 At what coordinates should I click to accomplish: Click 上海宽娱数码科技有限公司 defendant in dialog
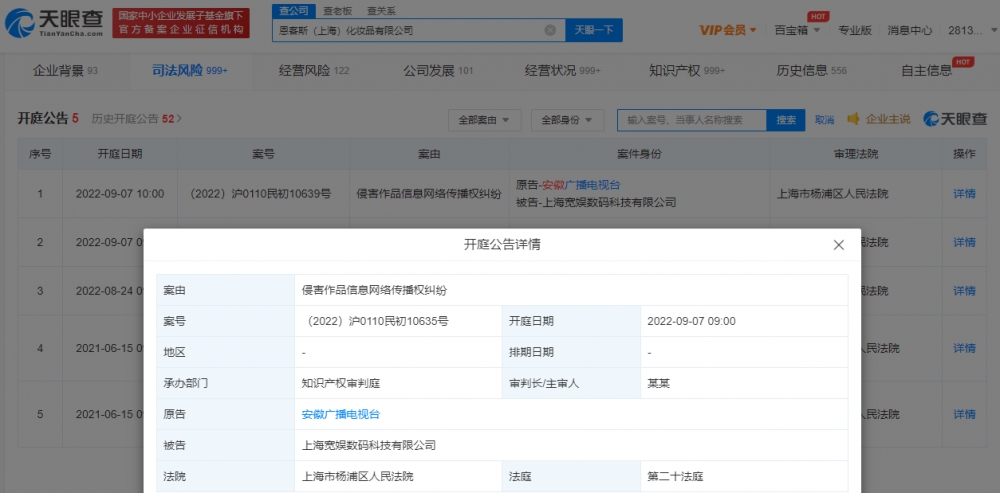(x=369, y=445)
